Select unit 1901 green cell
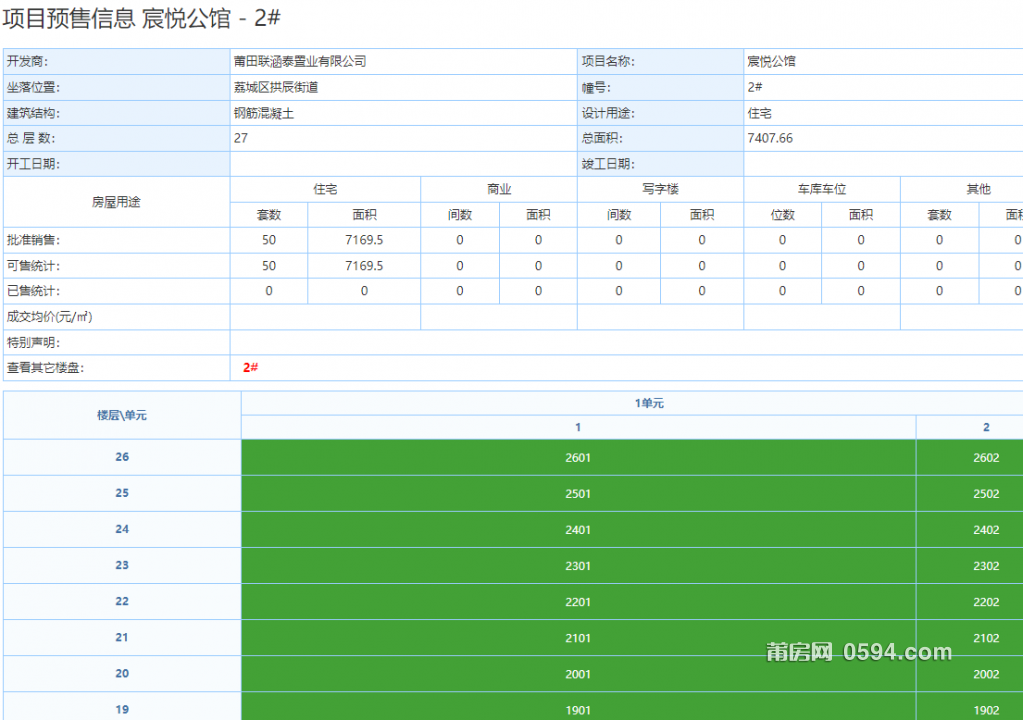 pos(578,707)
